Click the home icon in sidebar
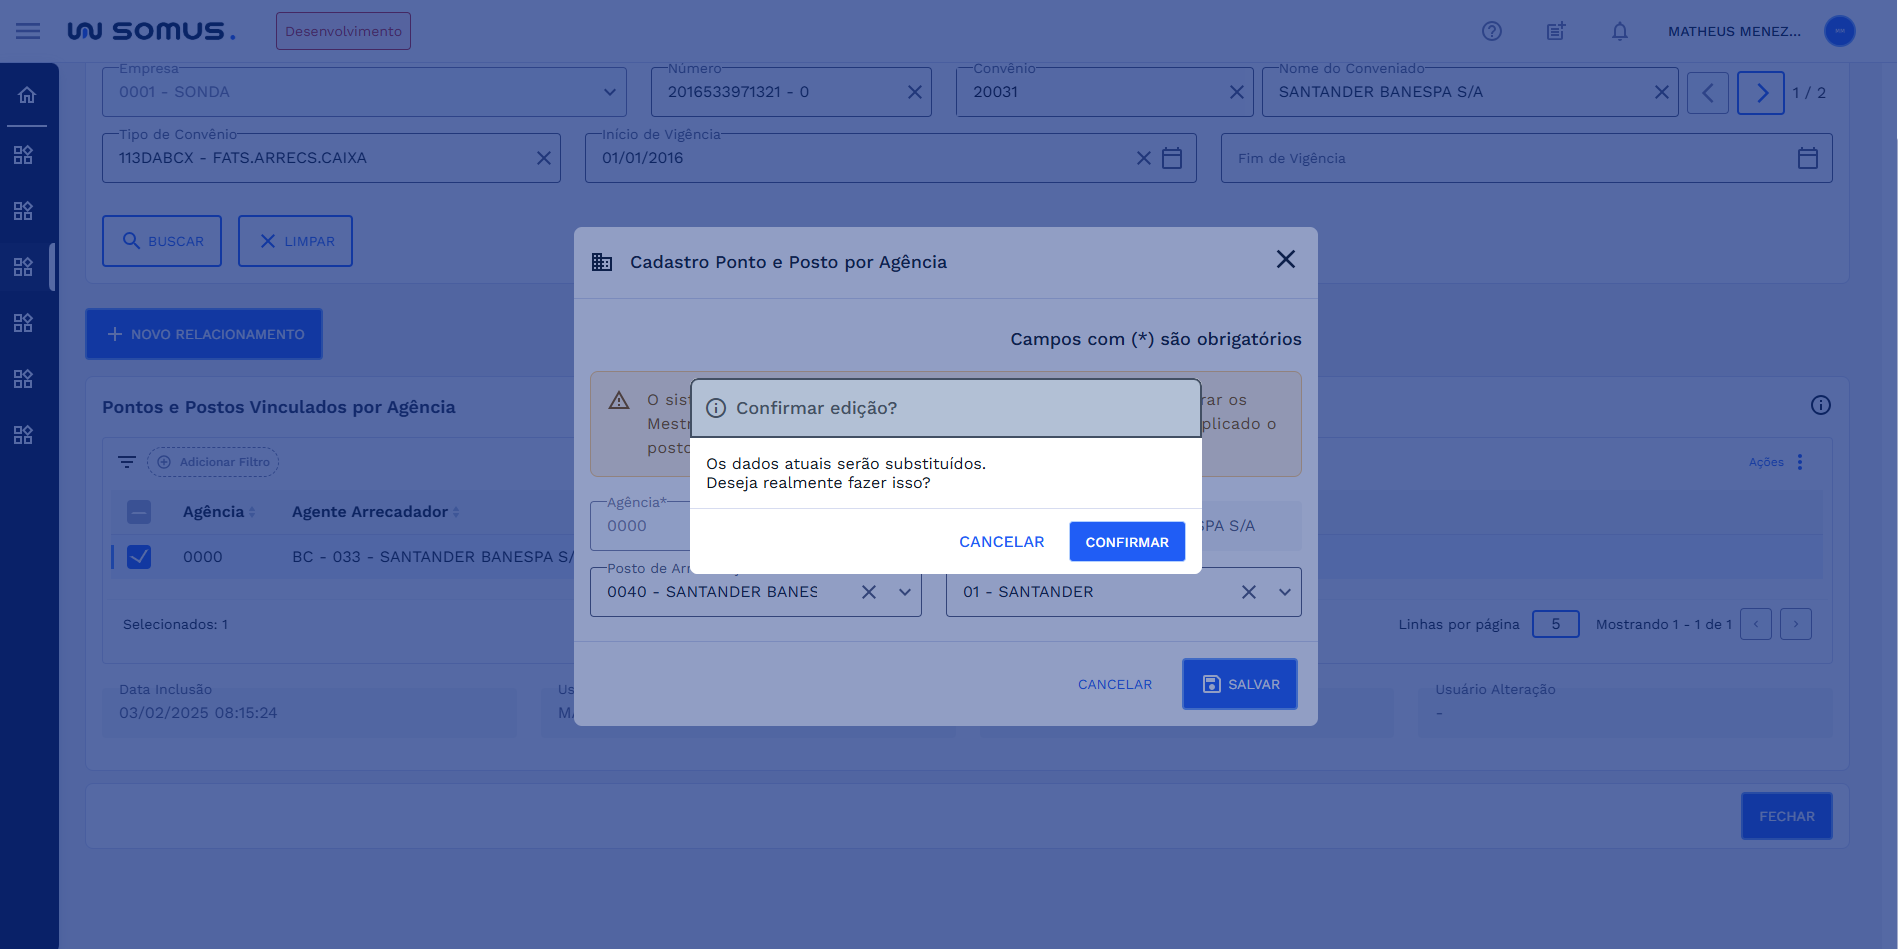Viewport: 1898px width, 949px height. pos(27,95)
